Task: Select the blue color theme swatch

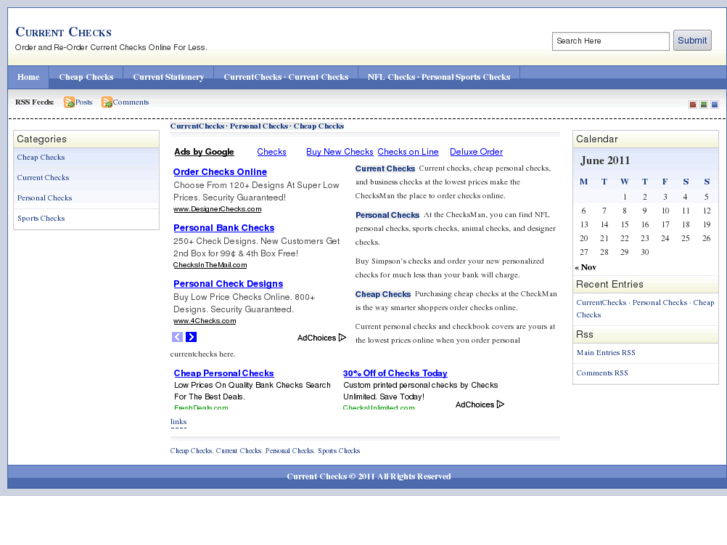Action: click(714, 104)
